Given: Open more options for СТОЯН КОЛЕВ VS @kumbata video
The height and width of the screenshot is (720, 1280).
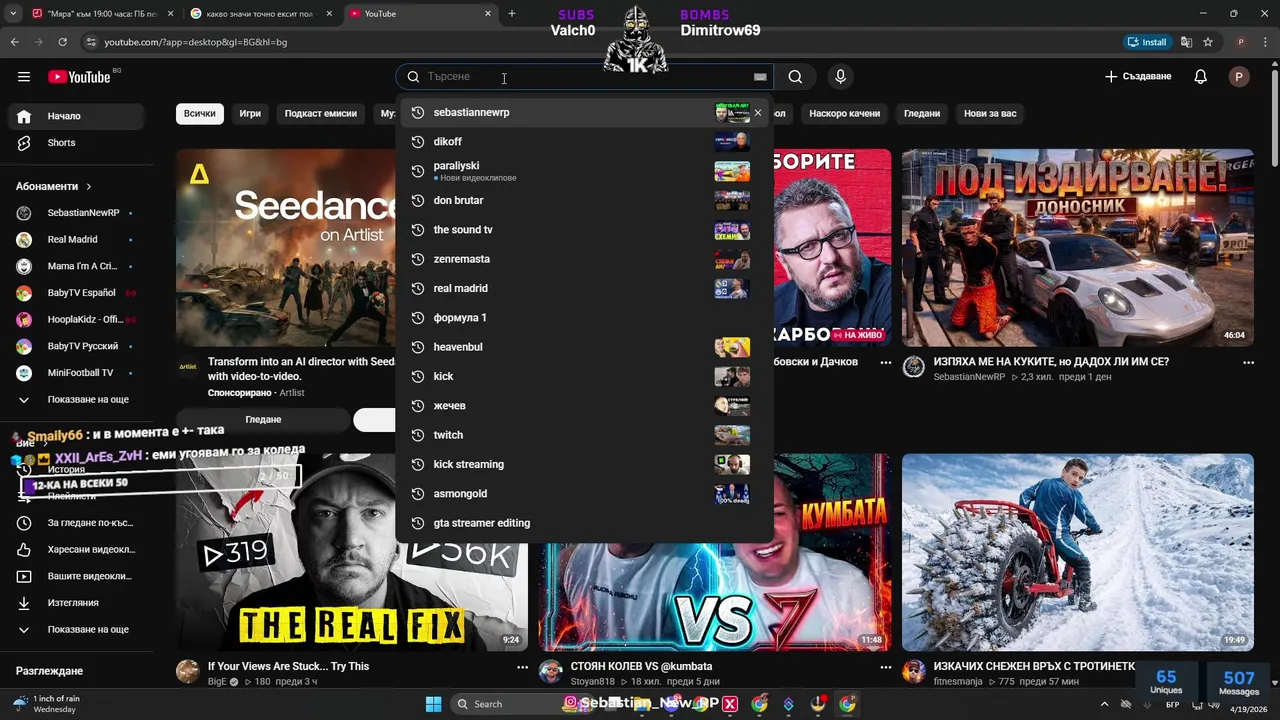Looking at the screenshot, I should pyautogui.click(x=885, y=667).
